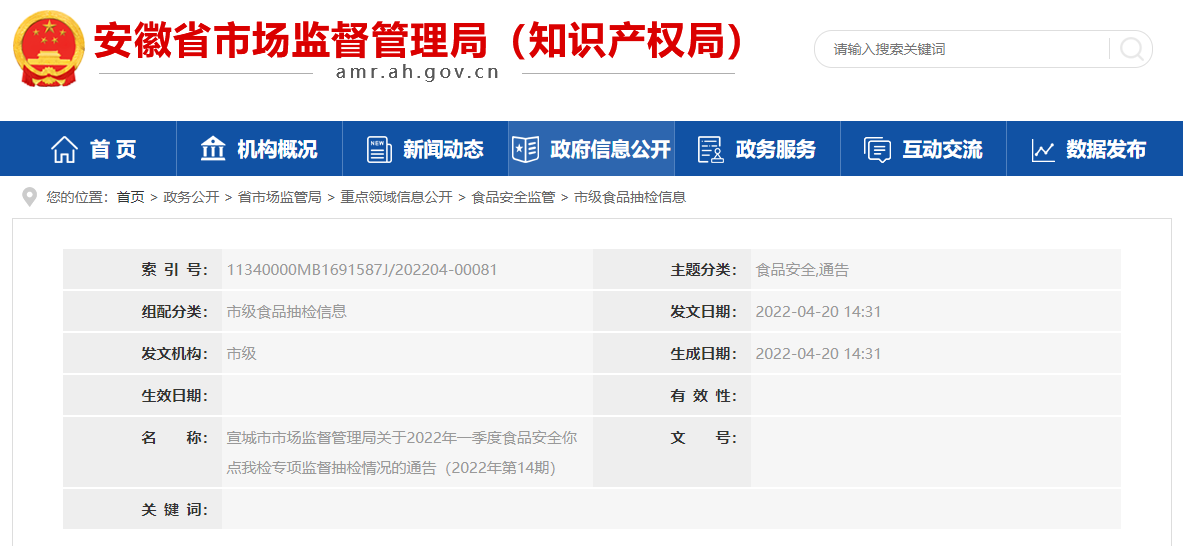Click the location pin icon in breadcrumb

click(29, 197)
